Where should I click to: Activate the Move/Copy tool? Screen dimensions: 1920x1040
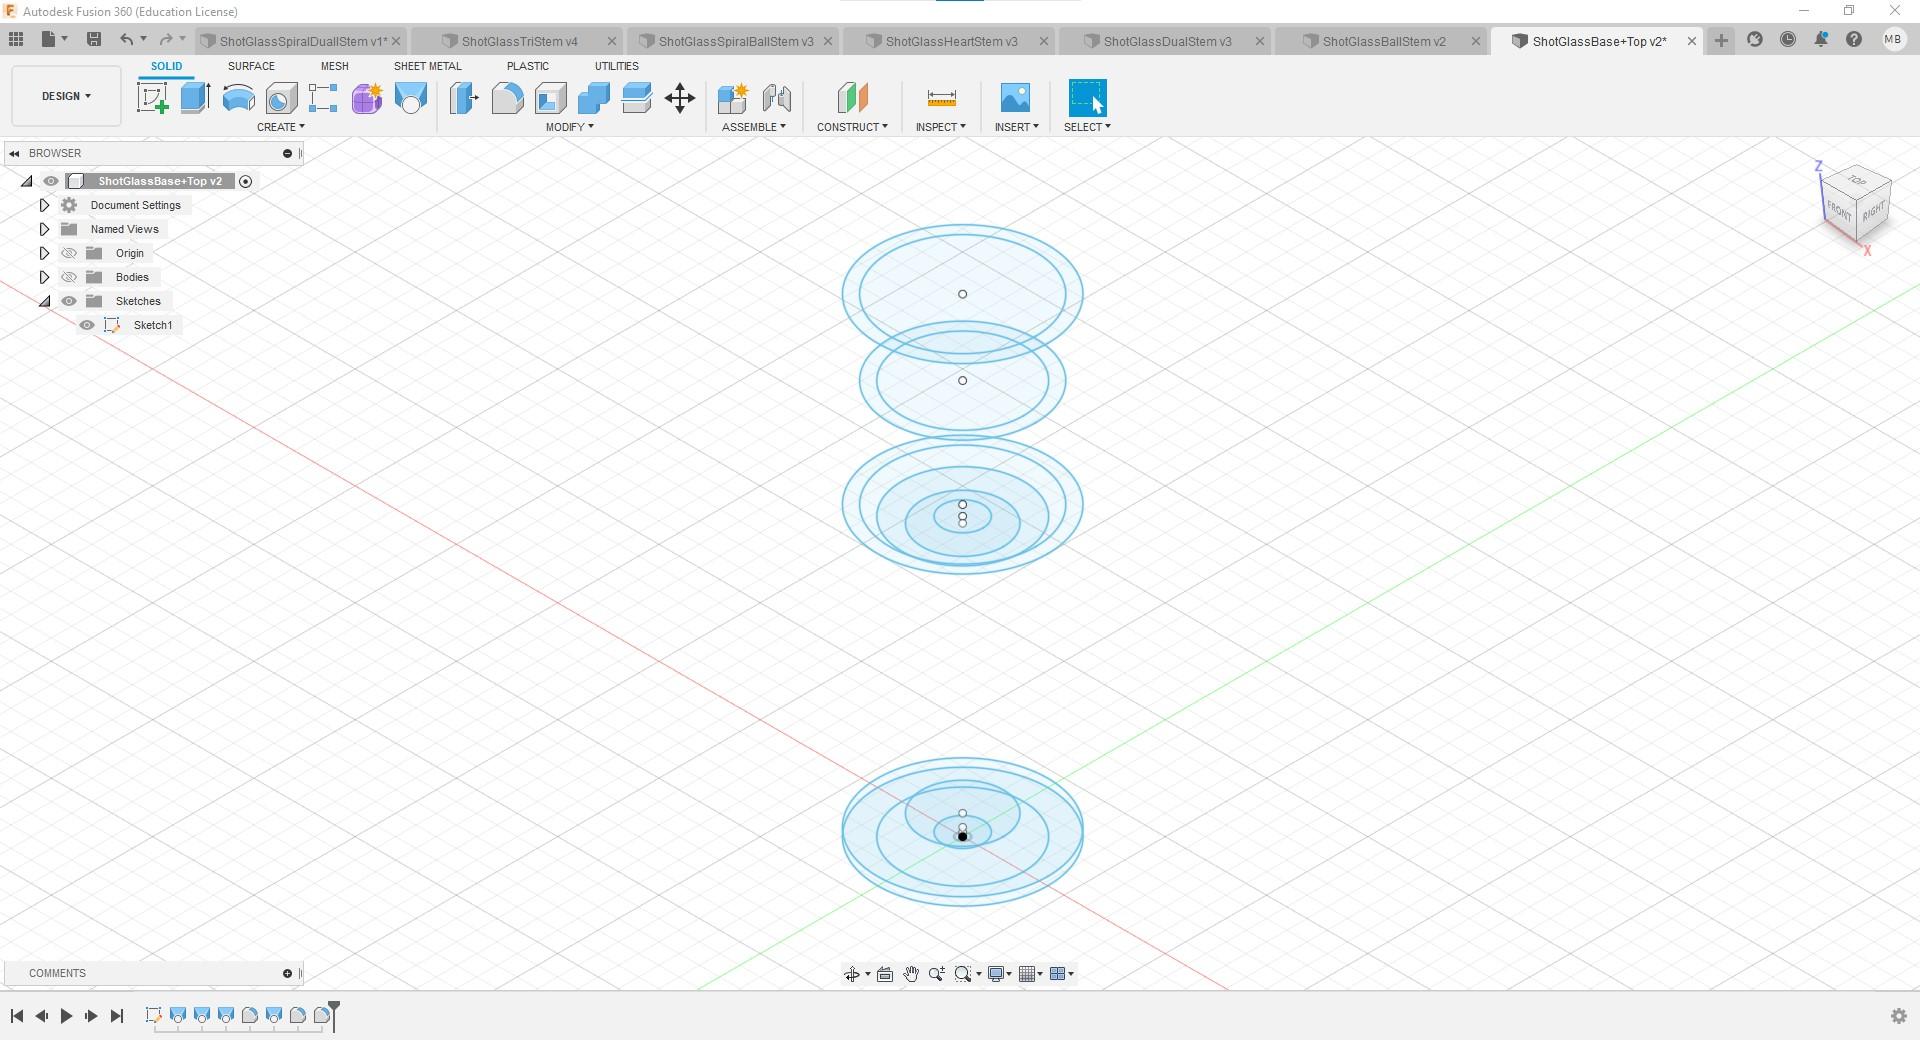pos(680,98)
